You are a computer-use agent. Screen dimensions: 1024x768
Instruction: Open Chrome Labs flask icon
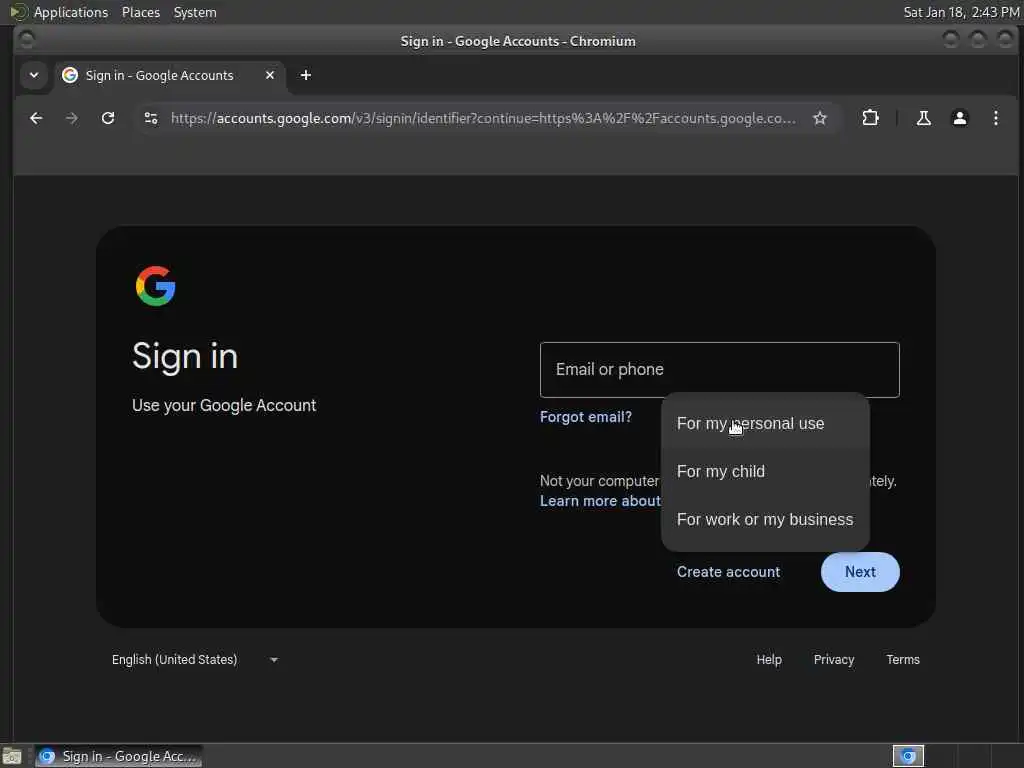923,118
